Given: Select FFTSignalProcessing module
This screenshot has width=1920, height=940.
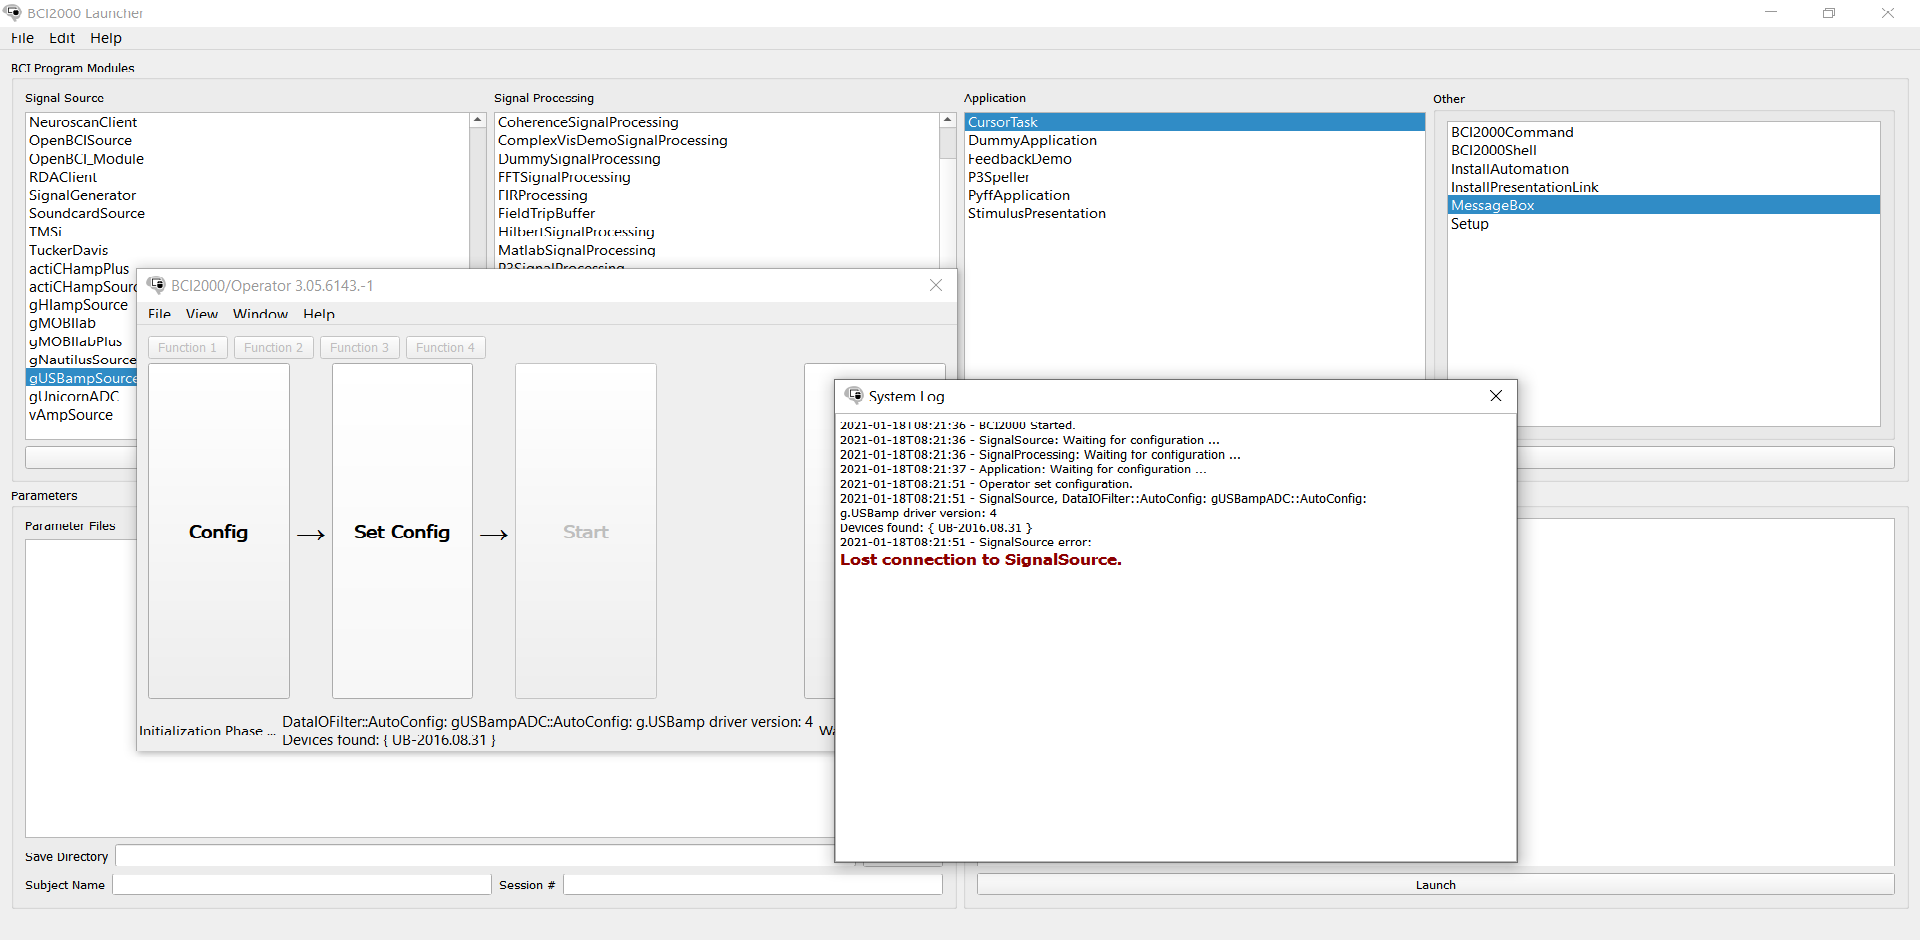Looking at the screenshot, I should (564, 177).
